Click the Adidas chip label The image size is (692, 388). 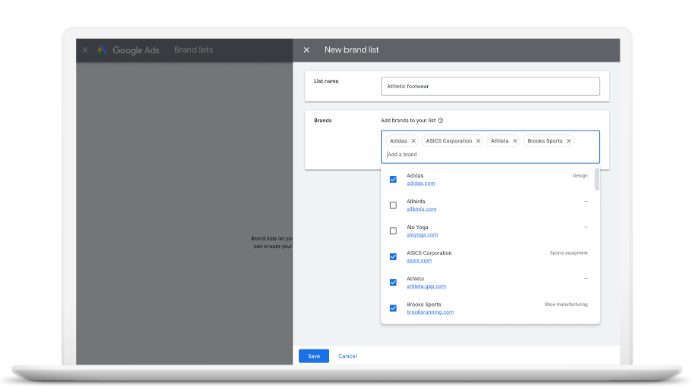[x=399, y=141]
